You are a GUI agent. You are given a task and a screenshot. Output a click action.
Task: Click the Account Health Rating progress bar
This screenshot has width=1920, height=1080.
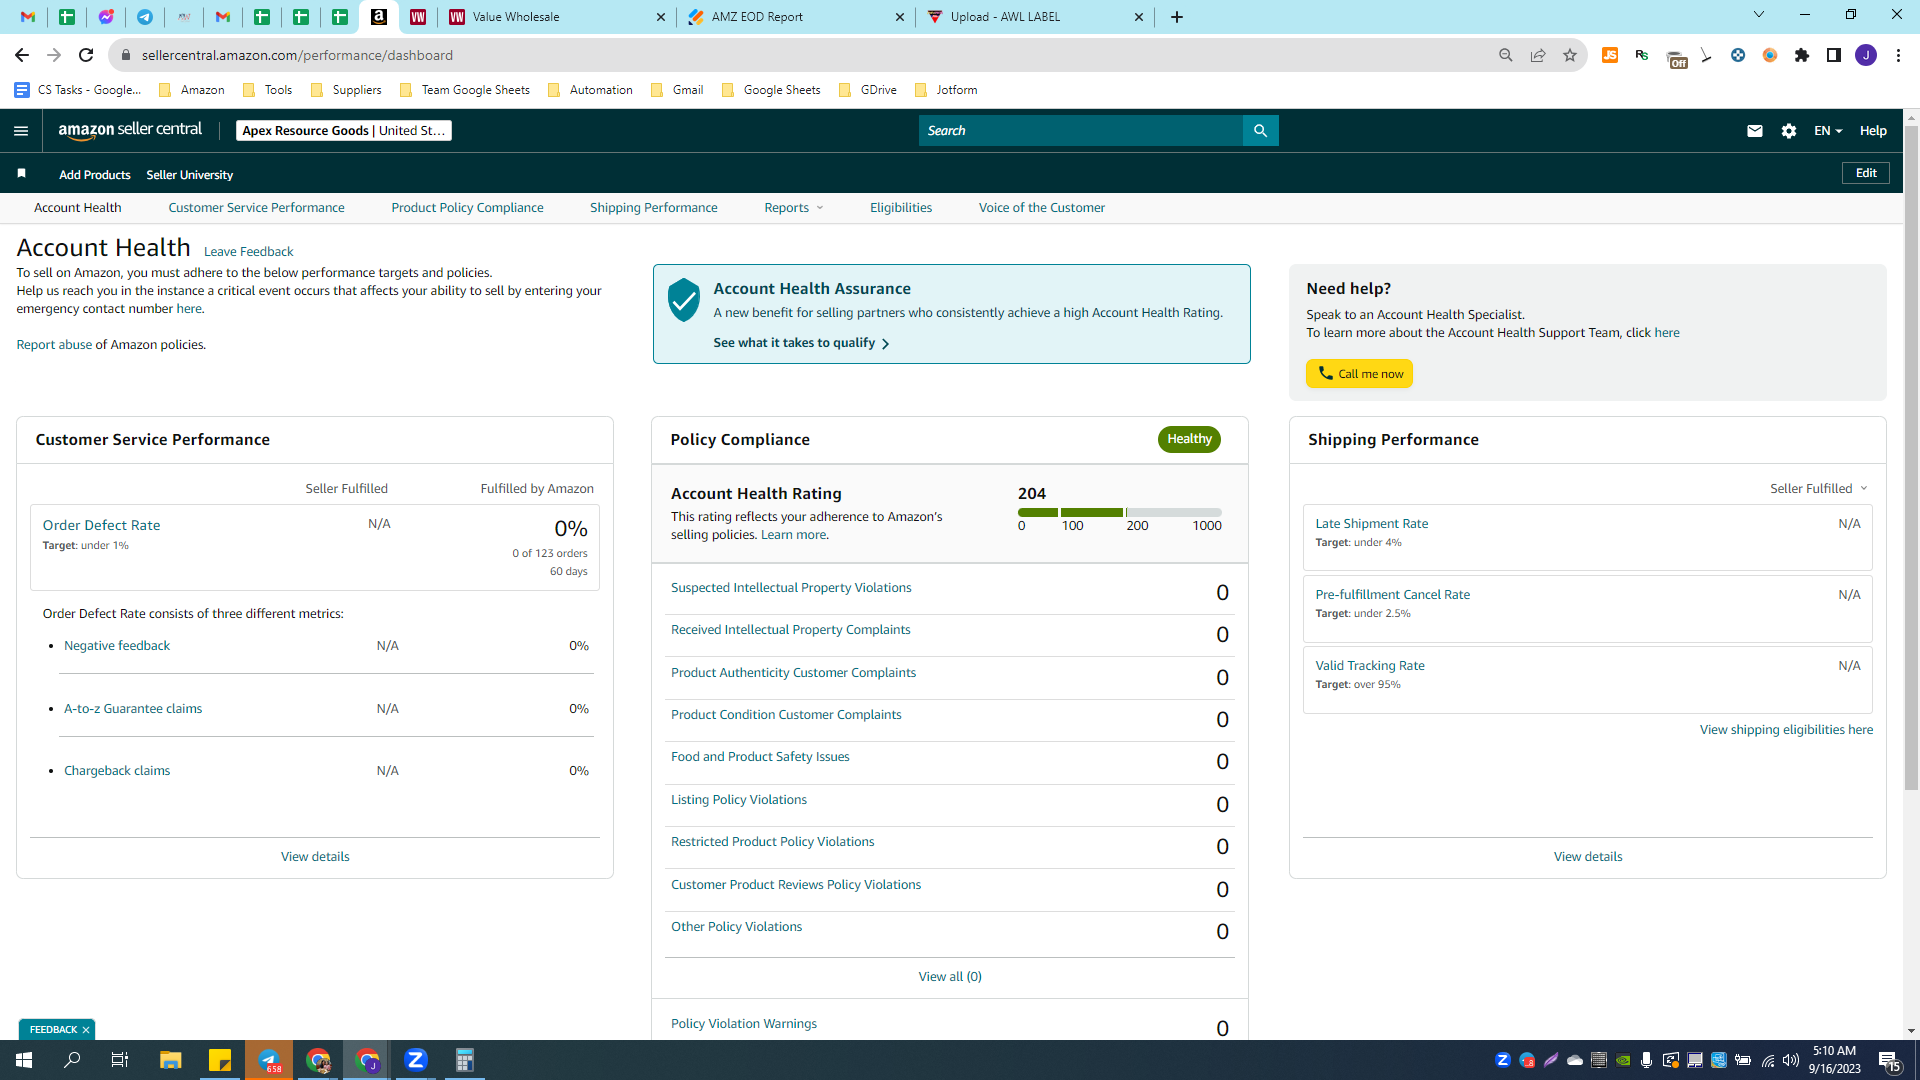pyautogui.click(x=1120, y=512)
